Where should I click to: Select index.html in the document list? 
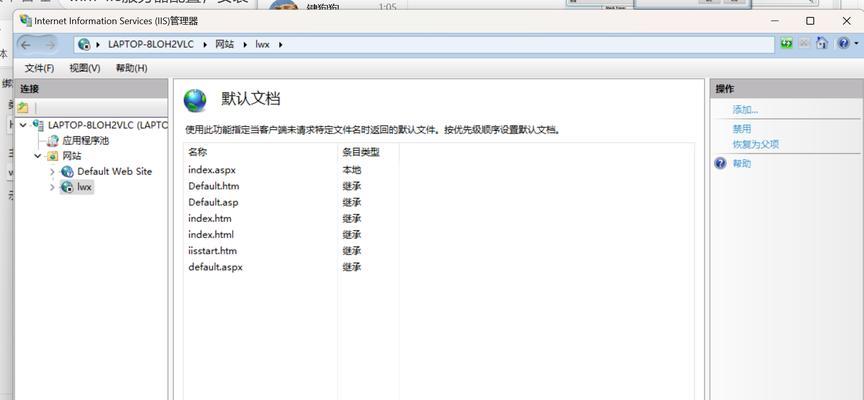coord(211,235)
